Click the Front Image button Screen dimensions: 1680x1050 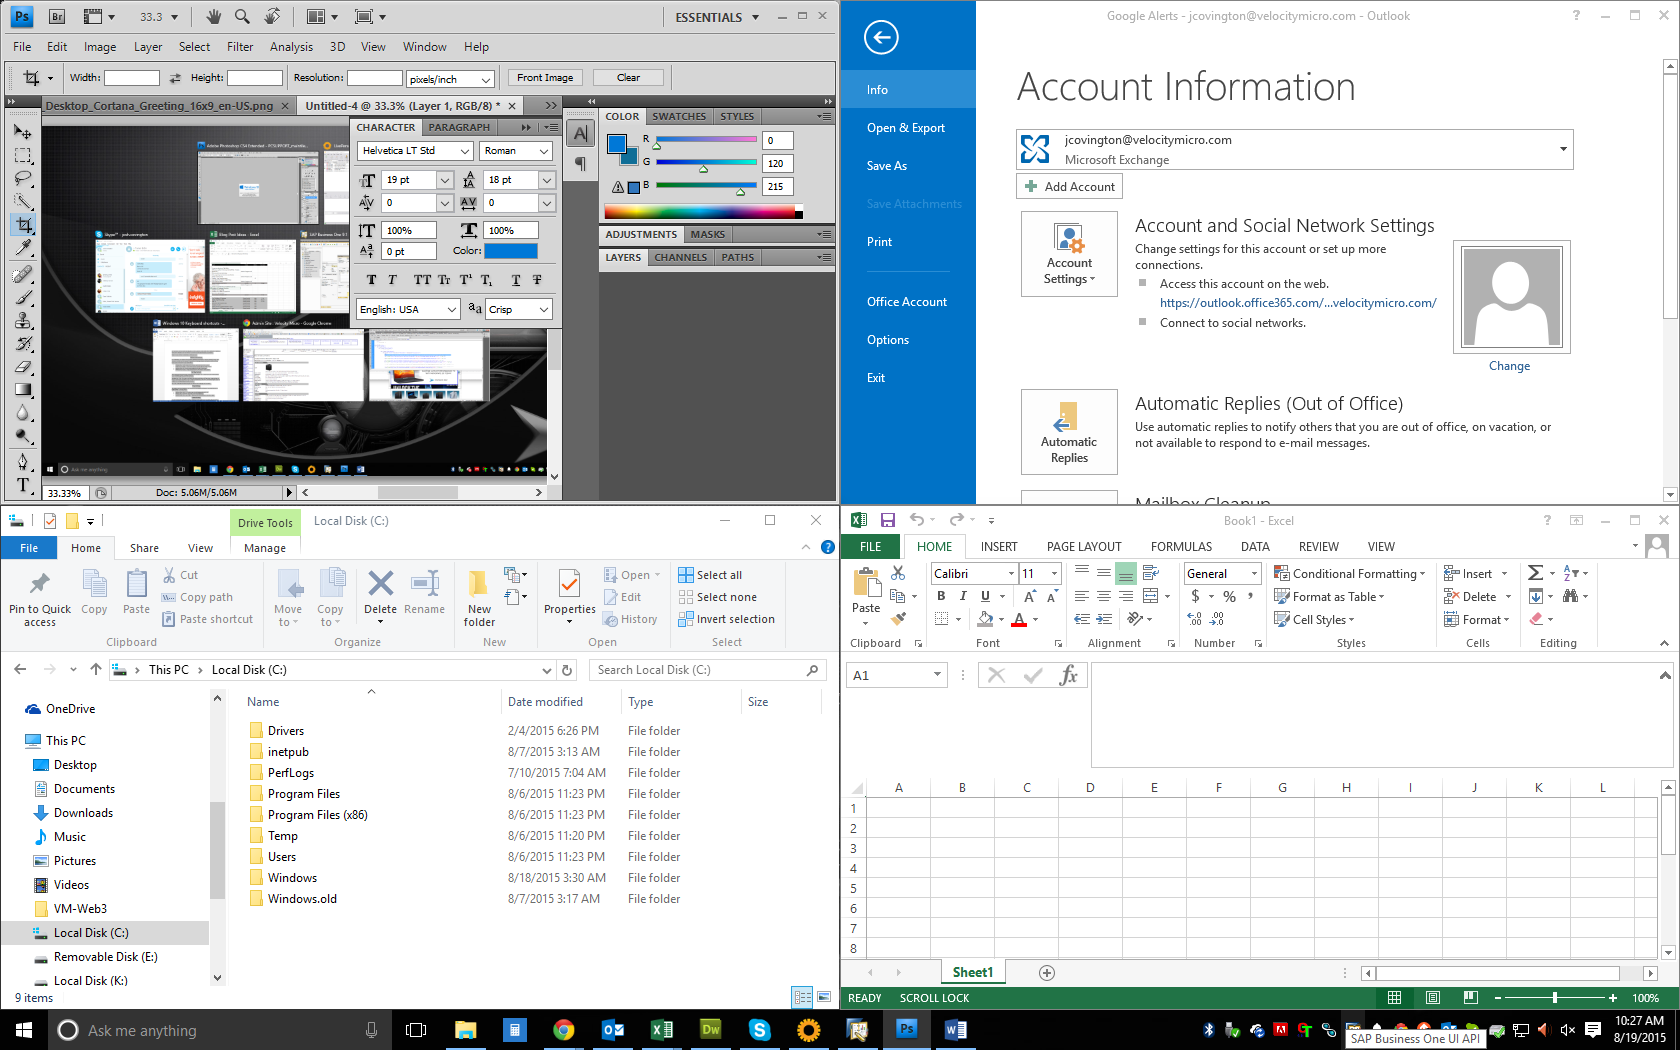click(545, 78)
